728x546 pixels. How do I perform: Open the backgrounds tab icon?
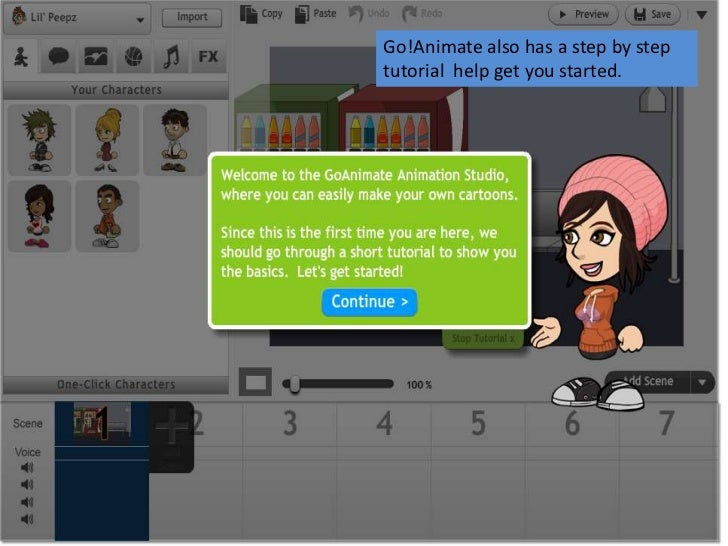coord(96,57)
